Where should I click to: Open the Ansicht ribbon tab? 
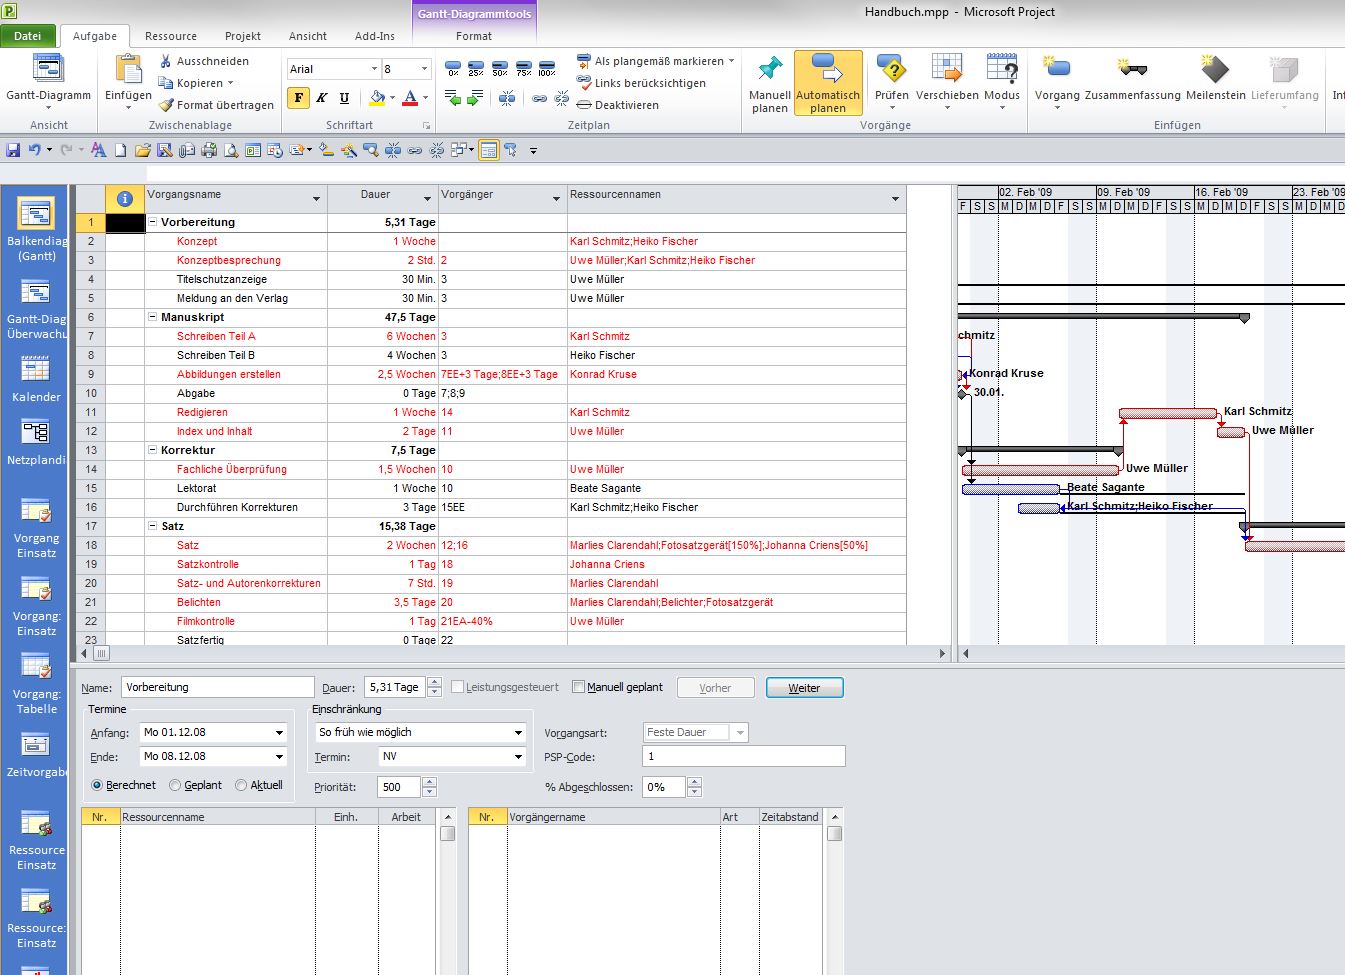coord(308,36)
